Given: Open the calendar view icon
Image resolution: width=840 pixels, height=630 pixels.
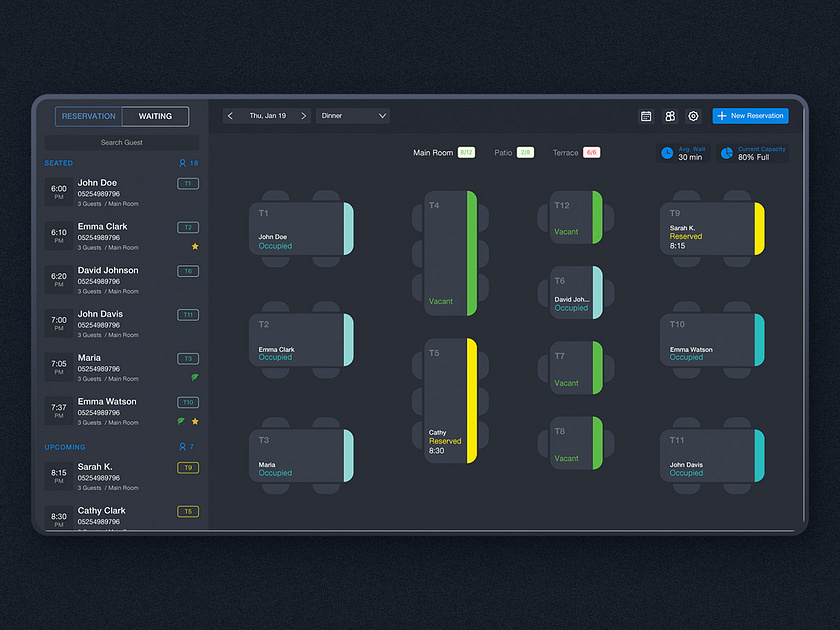Looking at the screenshot, I should click(646, 116).
